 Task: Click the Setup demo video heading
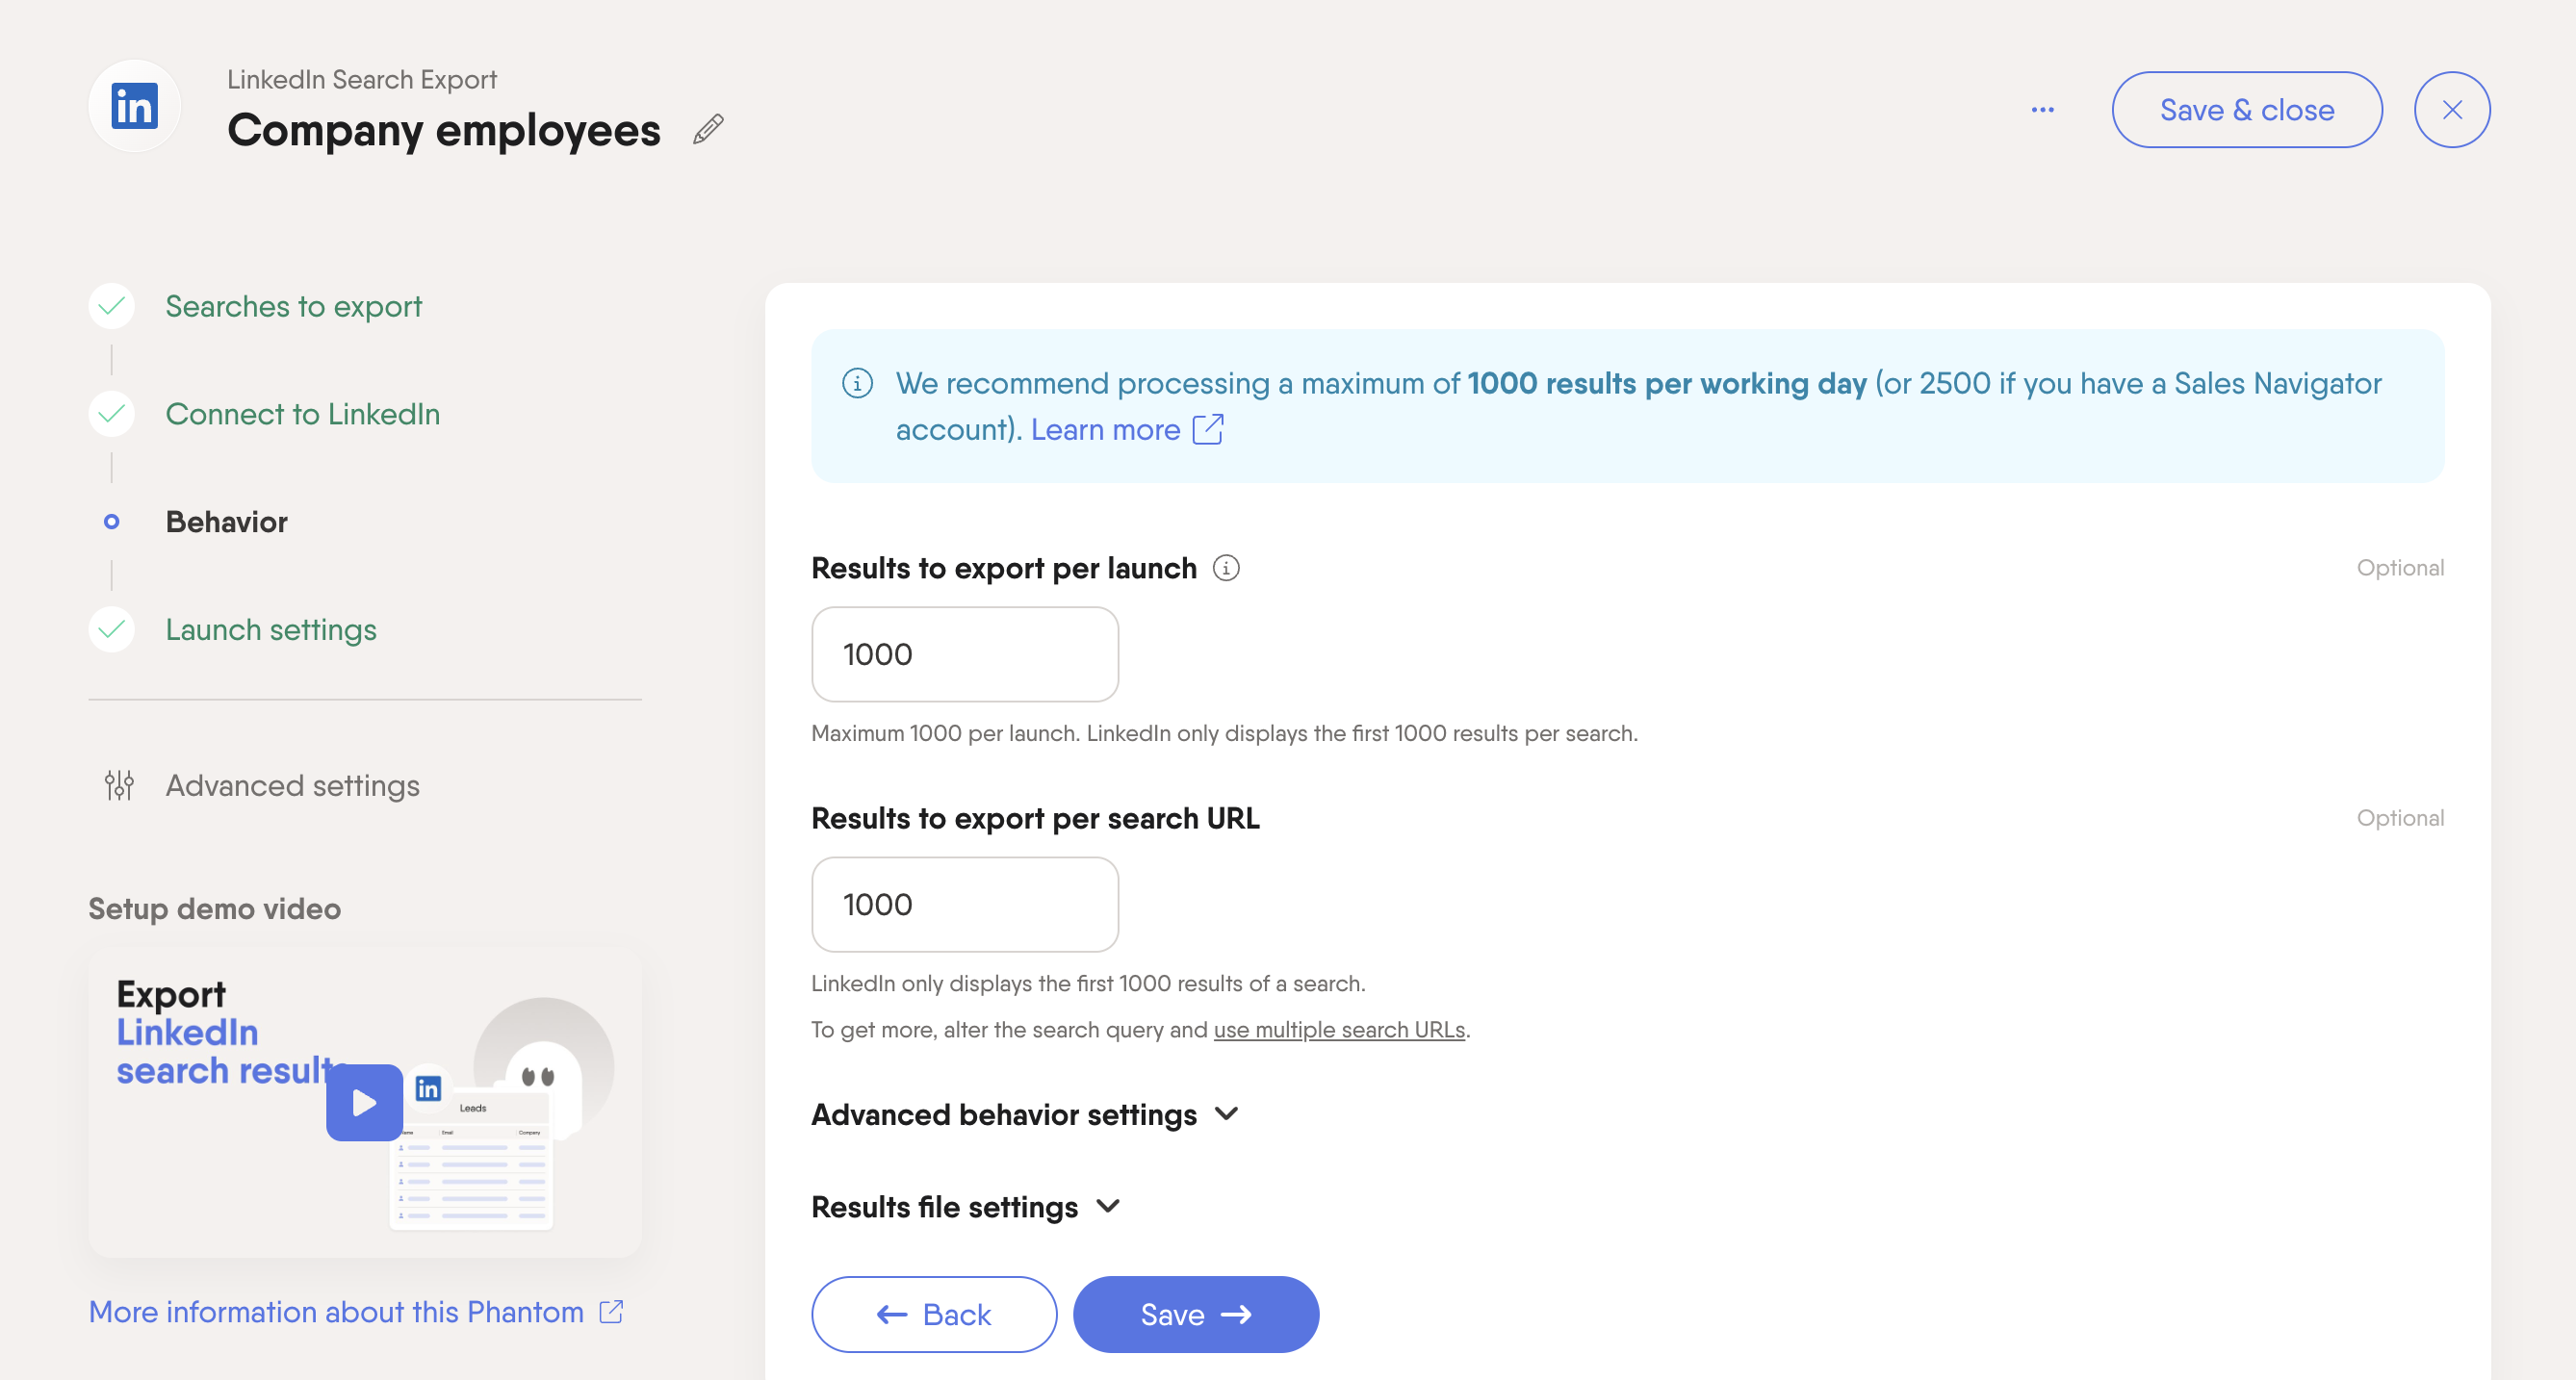(x=215, y=909)
